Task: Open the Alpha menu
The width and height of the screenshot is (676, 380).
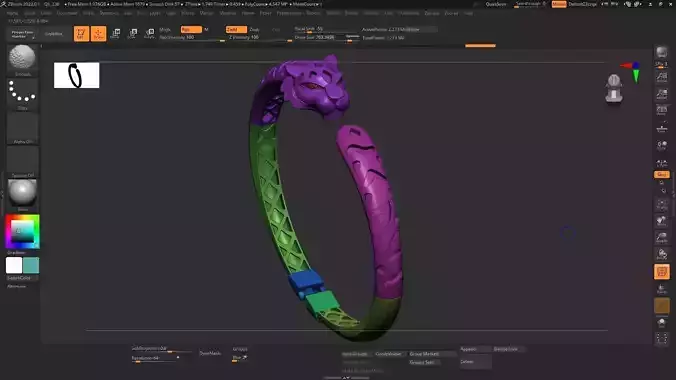Action: coord(13,13)
